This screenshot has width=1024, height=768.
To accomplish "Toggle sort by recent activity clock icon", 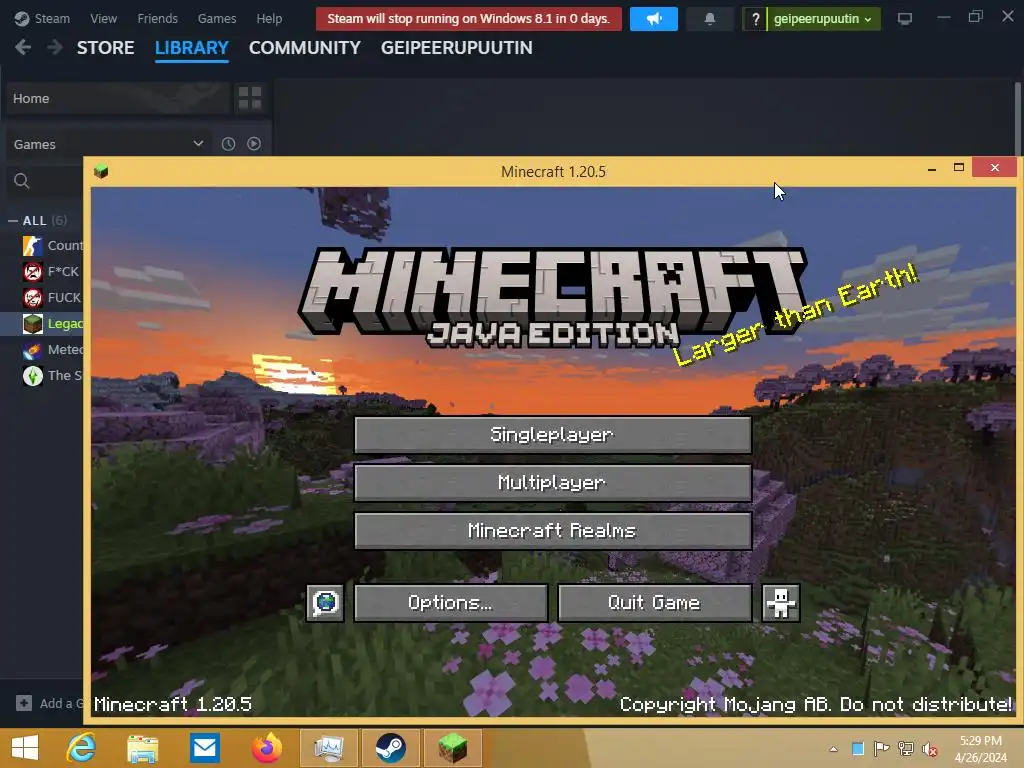I will tap(228, 144).
